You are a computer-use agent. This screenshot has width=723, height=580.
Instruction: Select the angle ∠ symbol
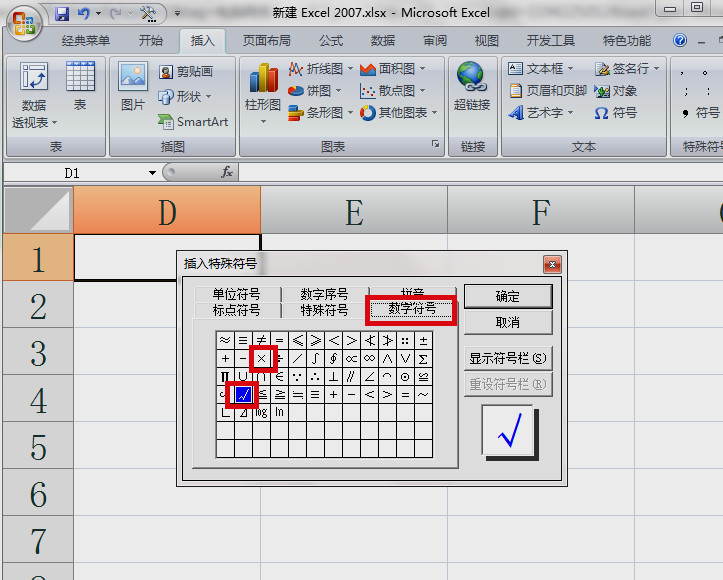[x=369, y=376]
